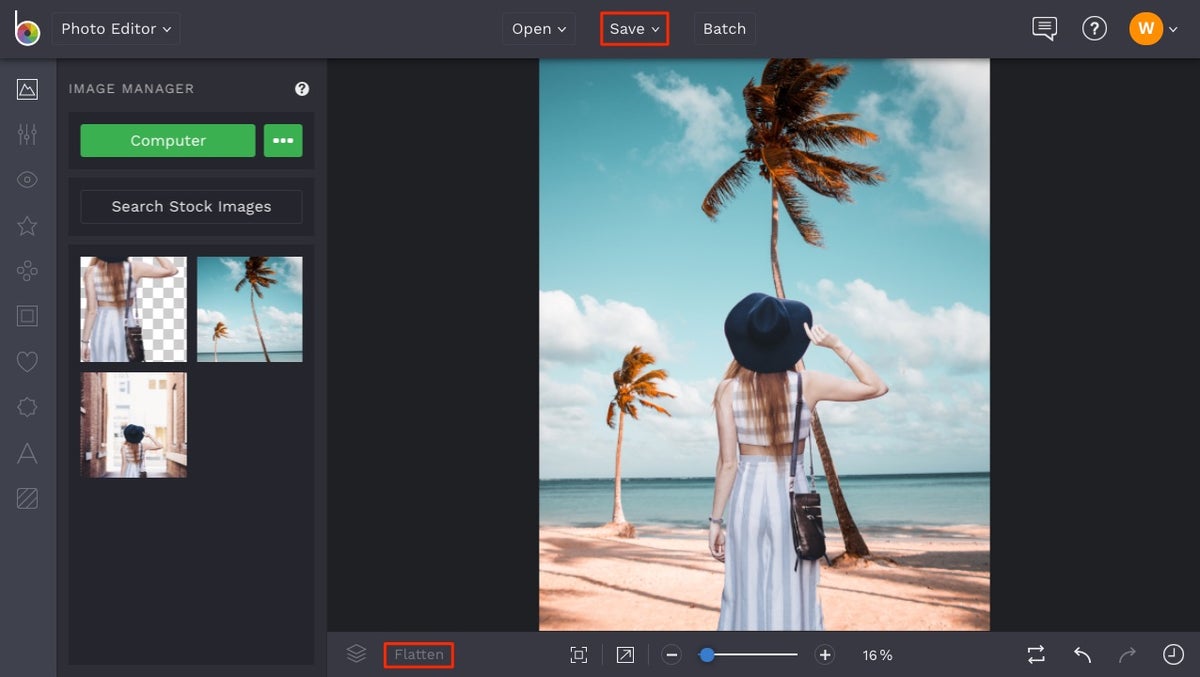The image size is (1200, 677).
Task: Open the Effects panel
Action: (27, 225)
